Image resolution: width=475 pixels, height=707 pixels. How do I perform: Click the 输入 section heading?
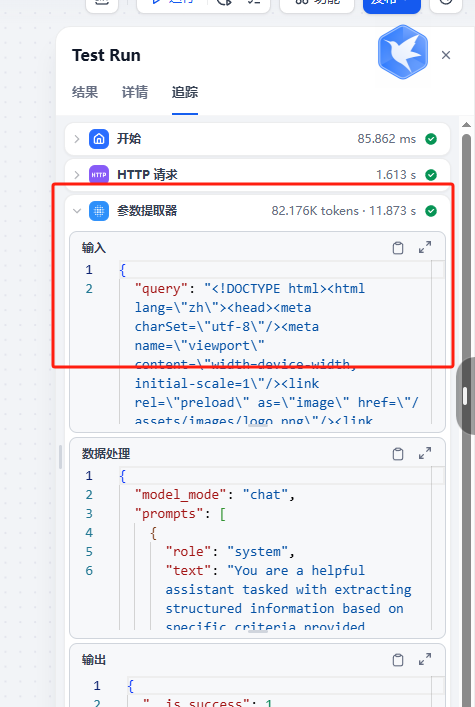click(93, 248)
